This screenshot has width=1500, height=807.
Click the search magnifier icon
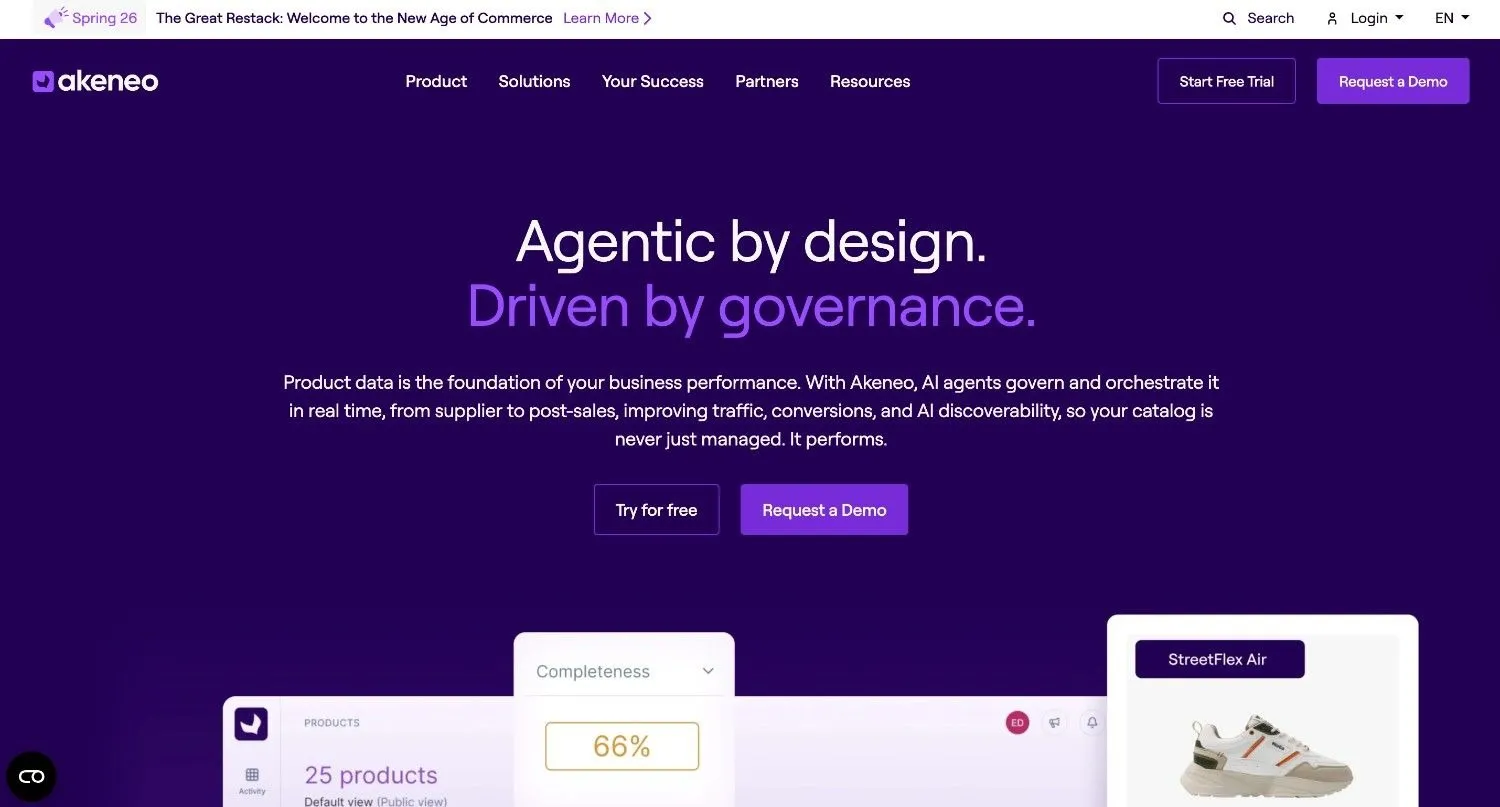(x=1229, y=18)
